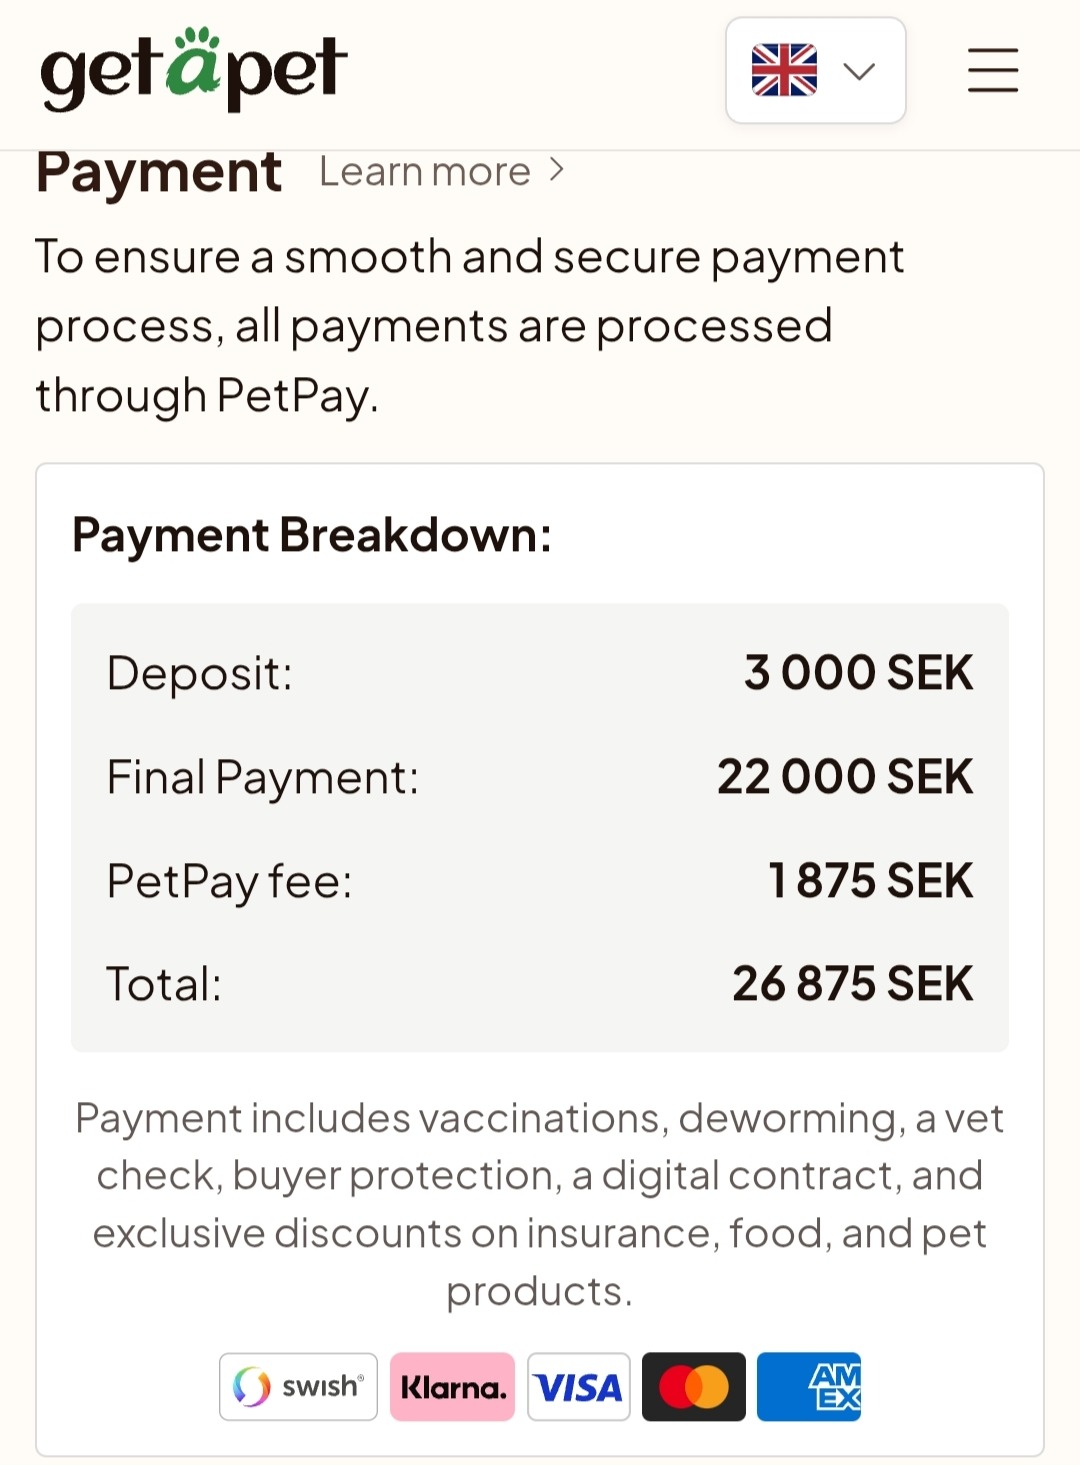Click the getapet logo
This screenshot has width=1080, height=1465.
(x=193, y=69)
